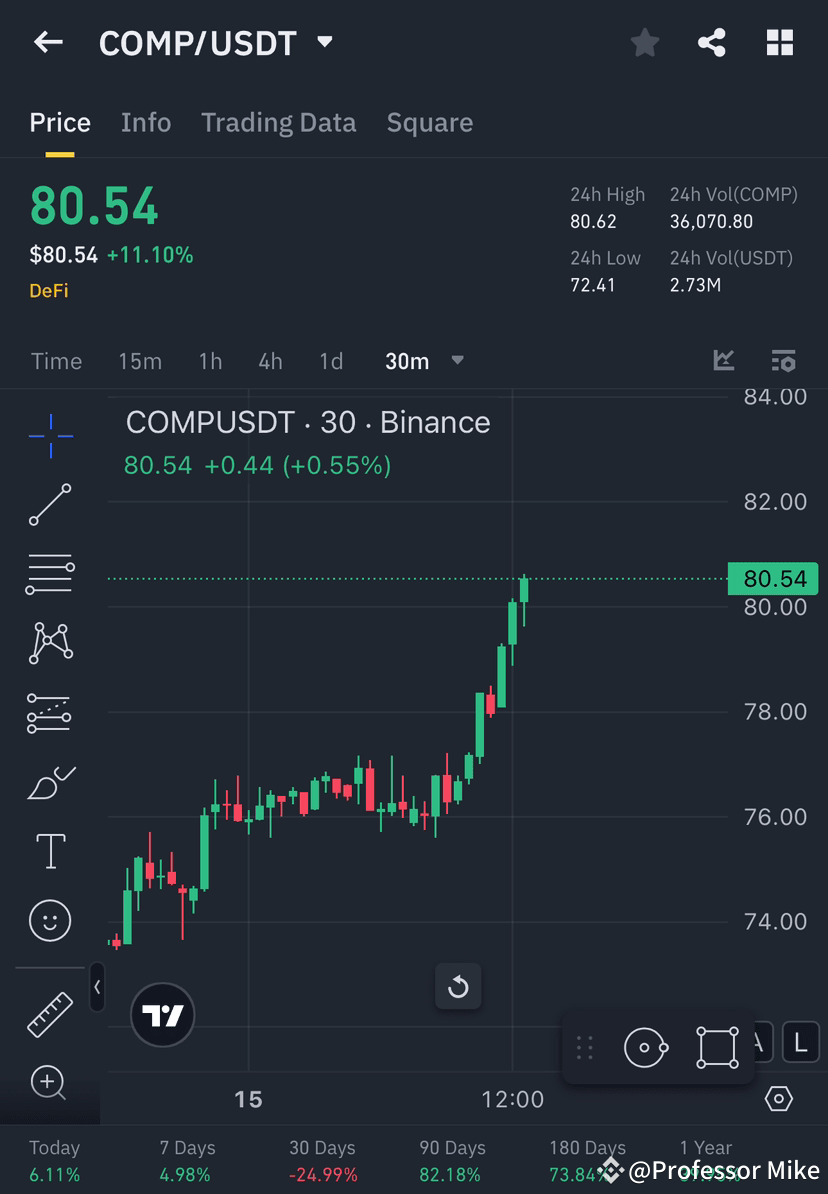Choose the horizontal lines drawing tool
828x1194 pixels.
(50, 573)
